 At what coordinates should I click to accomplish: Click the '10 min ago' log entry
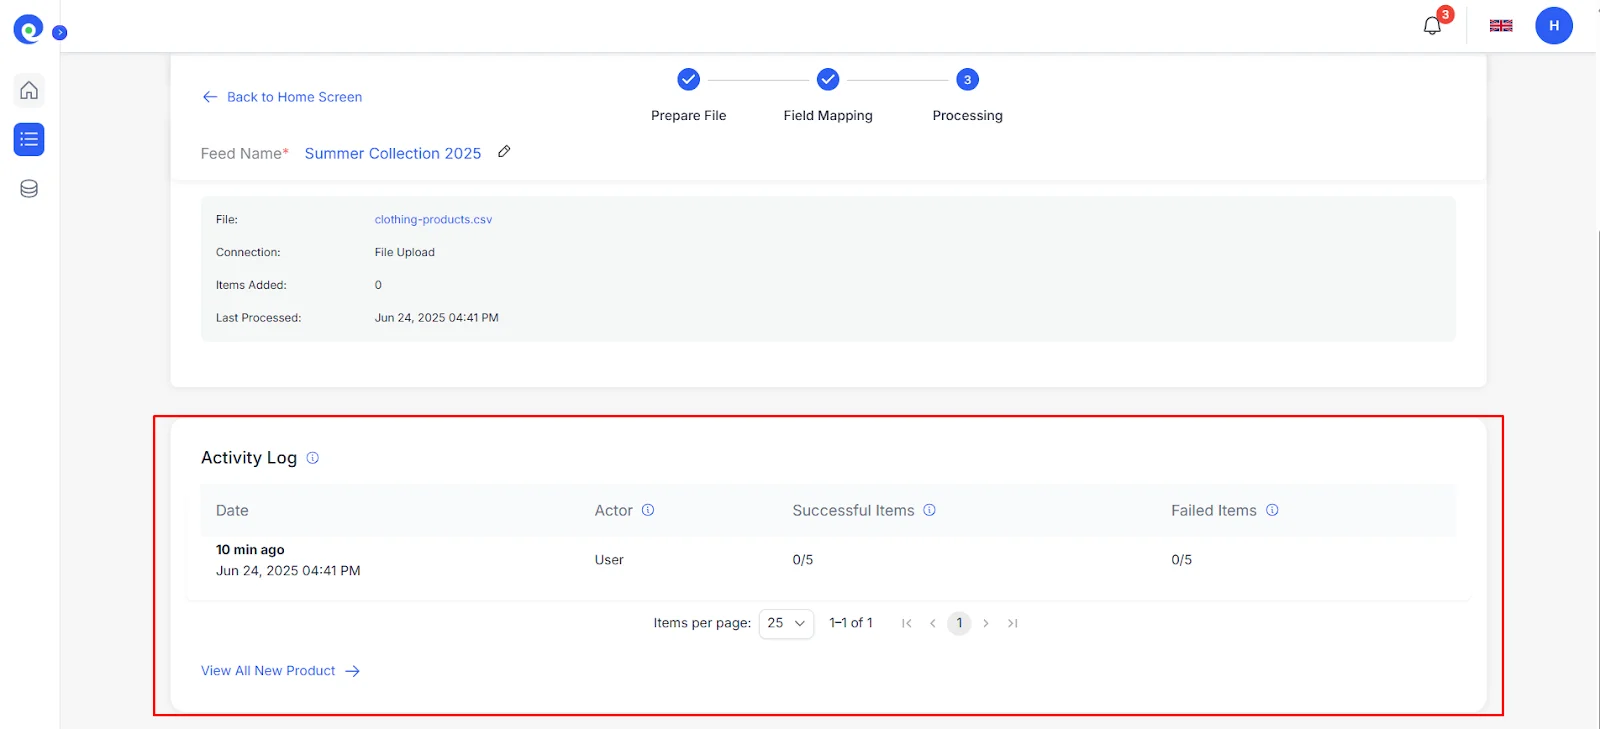[x=250, y=550]
